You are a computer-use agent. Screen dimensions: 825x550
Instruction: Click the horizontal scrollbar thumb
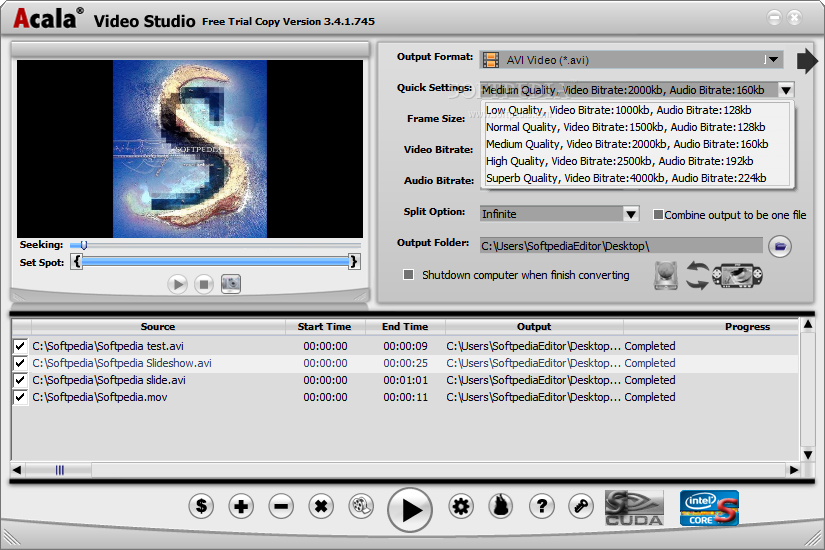(x=59, y=469)
